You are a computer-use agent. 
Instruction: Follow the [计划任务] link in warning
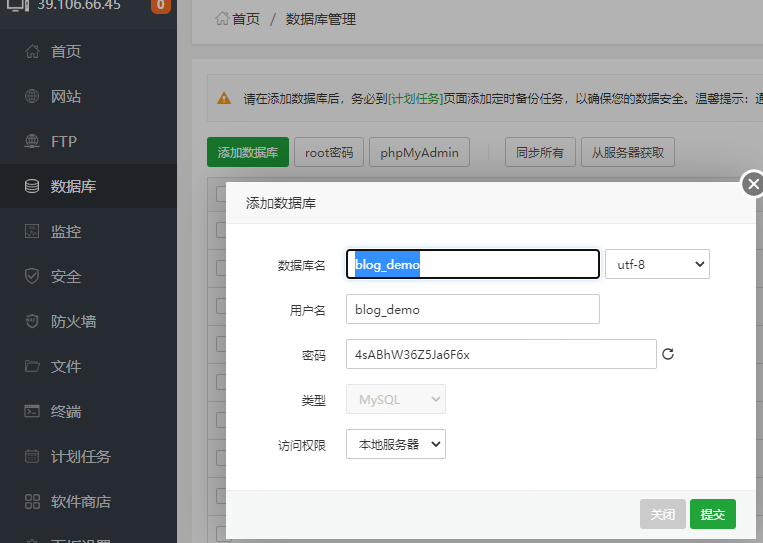pos(416,99)
